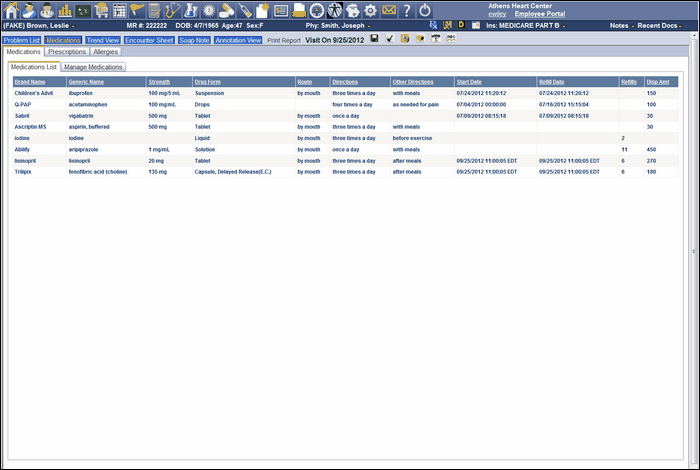Open the settings gear icon
This screenshot has width=700, height=470.
point(371,10)
